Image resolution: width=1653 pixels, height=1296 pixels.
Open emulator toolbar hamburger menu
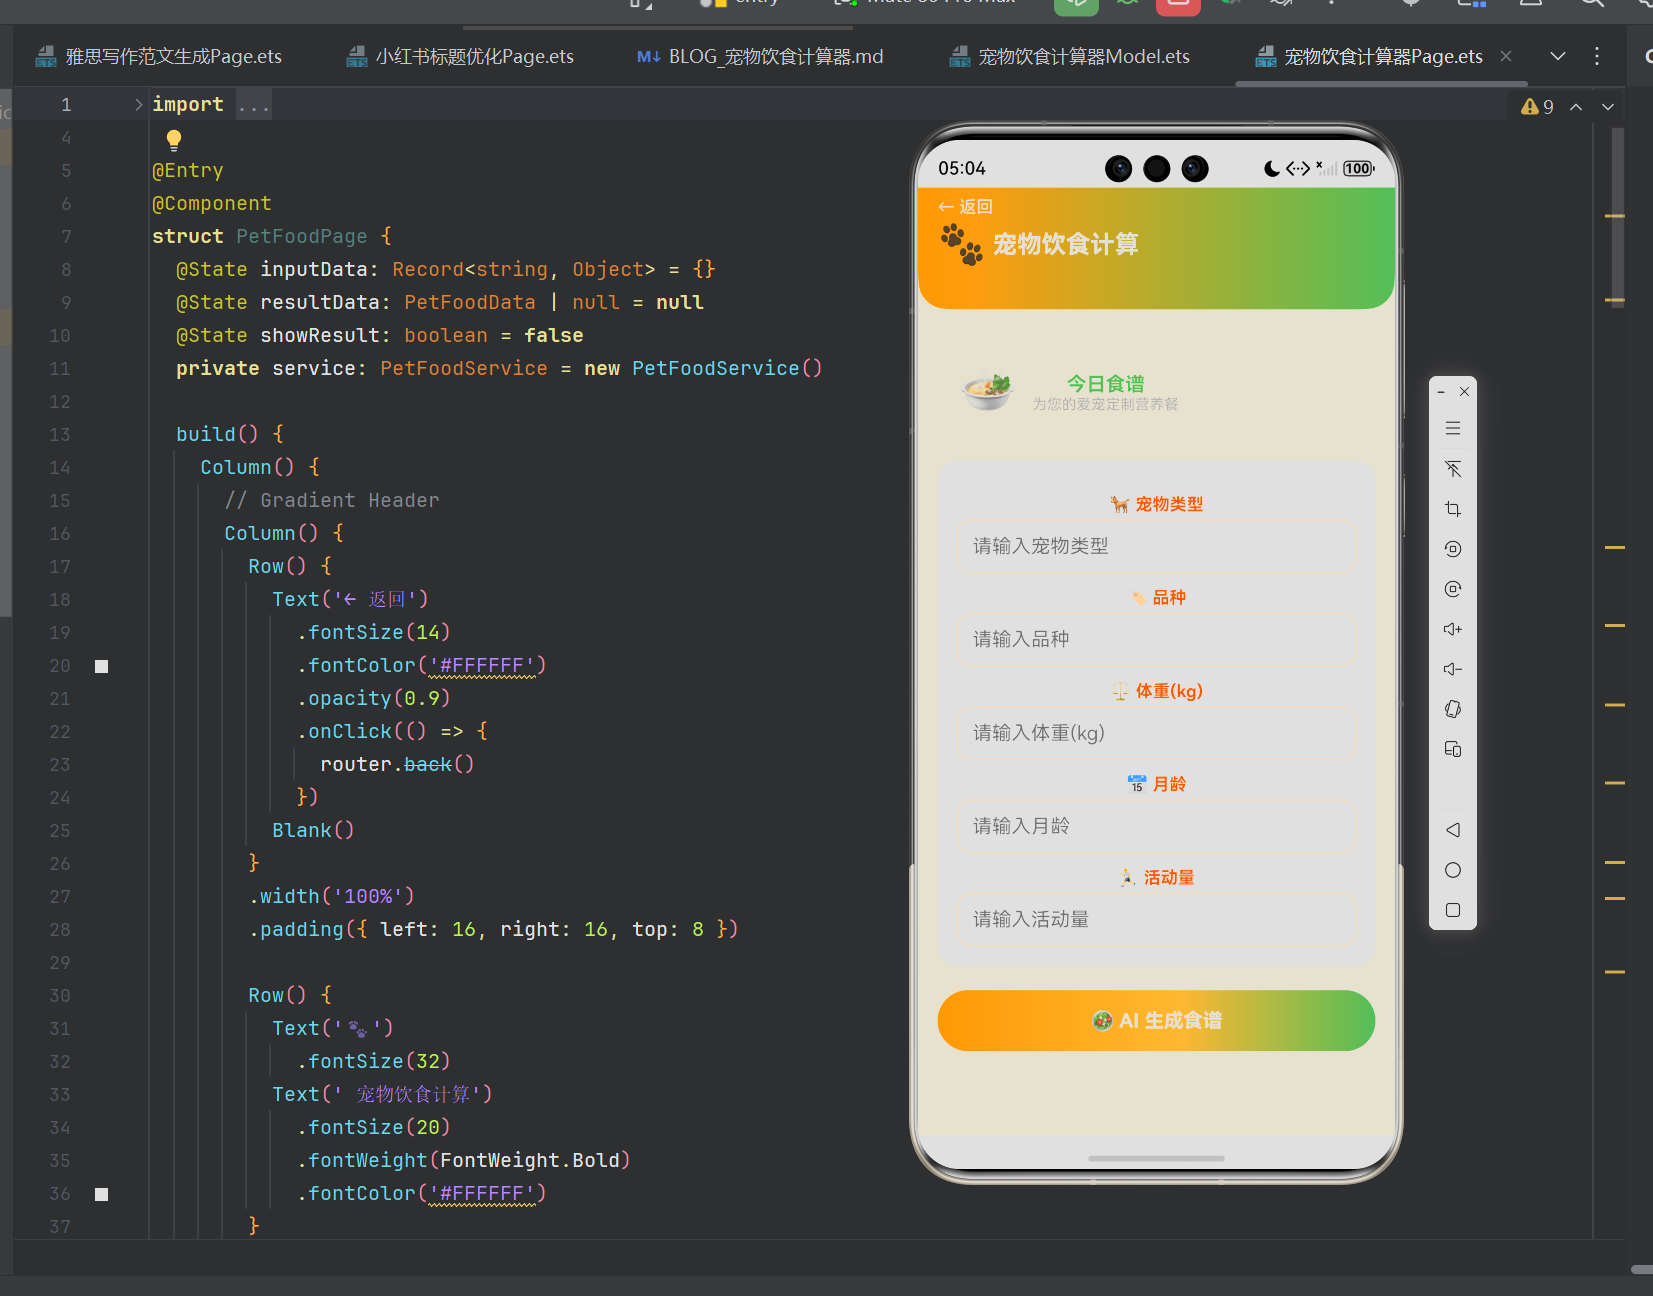(1453, 429)
